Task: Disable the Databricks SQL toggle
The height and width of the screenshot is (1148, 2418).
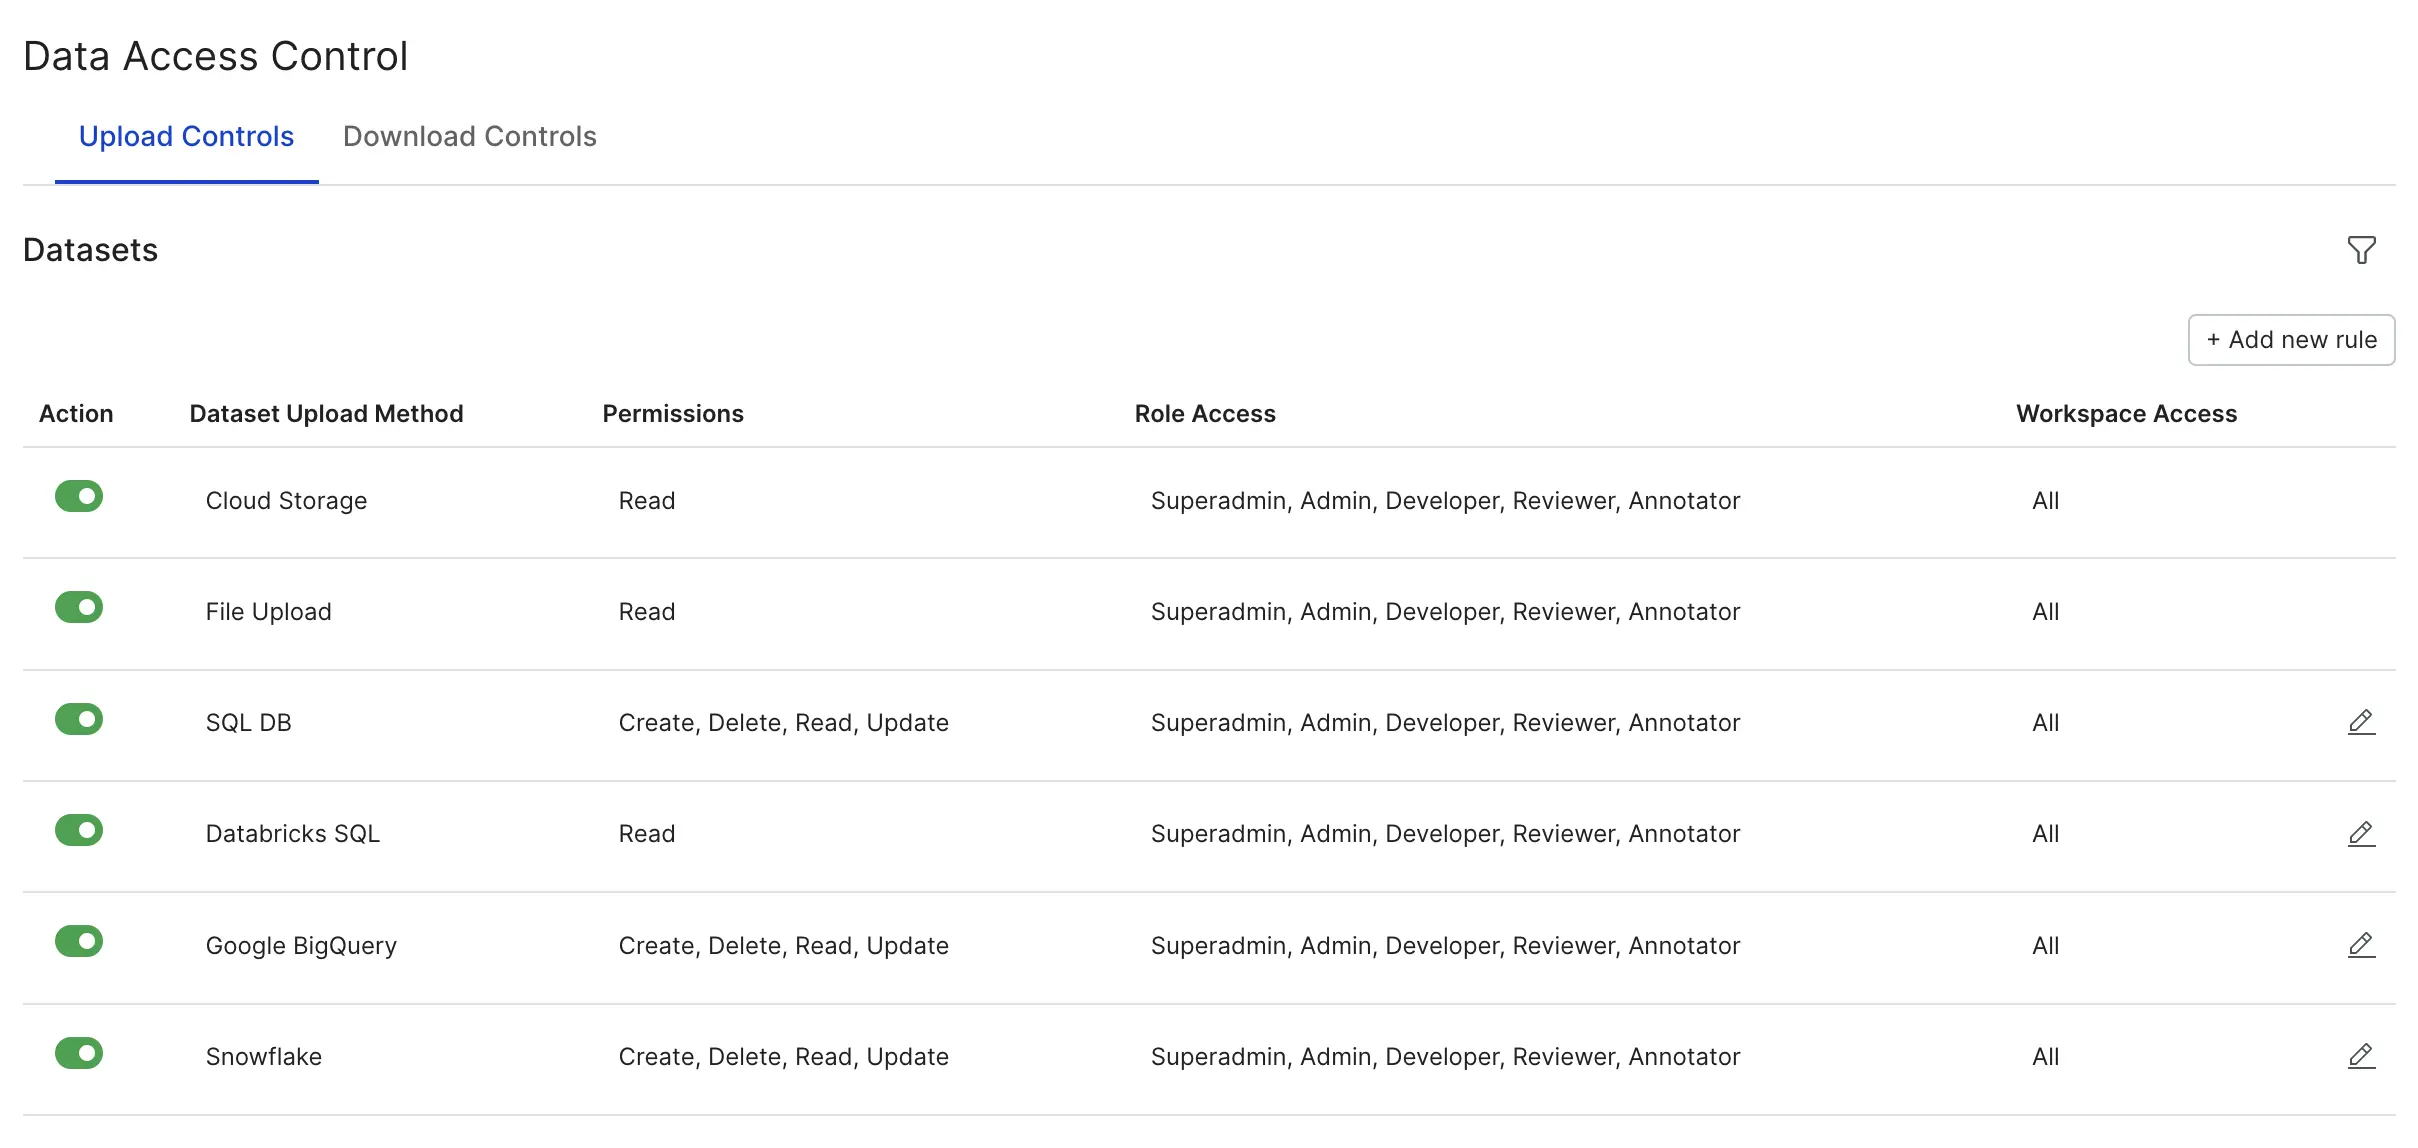Action: [x=79, y=830]
